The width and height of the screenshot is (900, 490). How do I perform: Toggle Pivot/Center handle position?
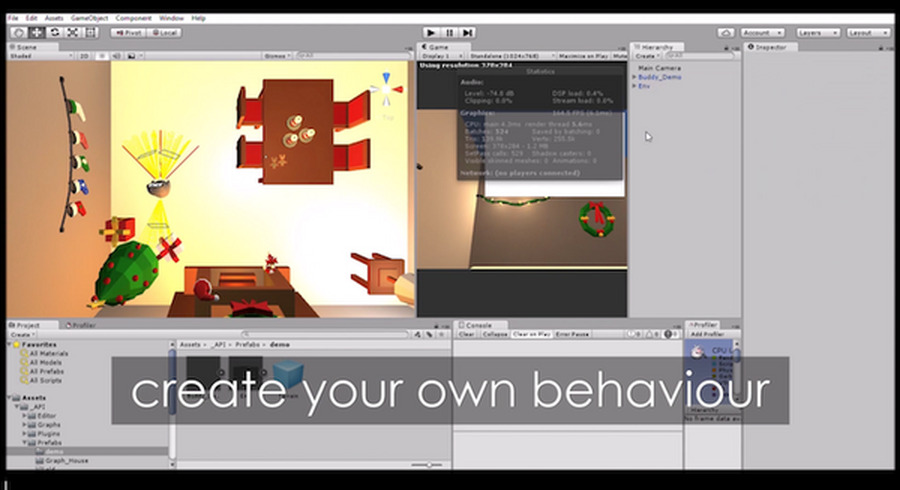click(128, 33)
